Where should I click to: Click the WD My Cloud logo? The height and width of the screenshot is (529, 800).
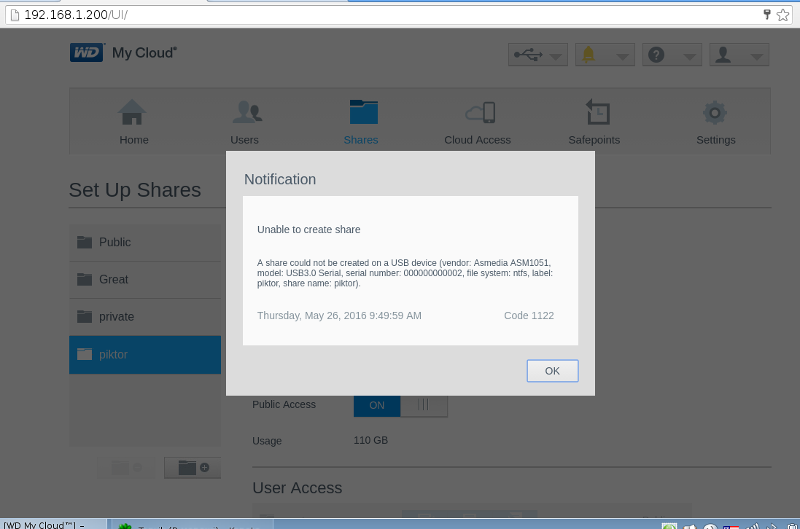[123, 53]
